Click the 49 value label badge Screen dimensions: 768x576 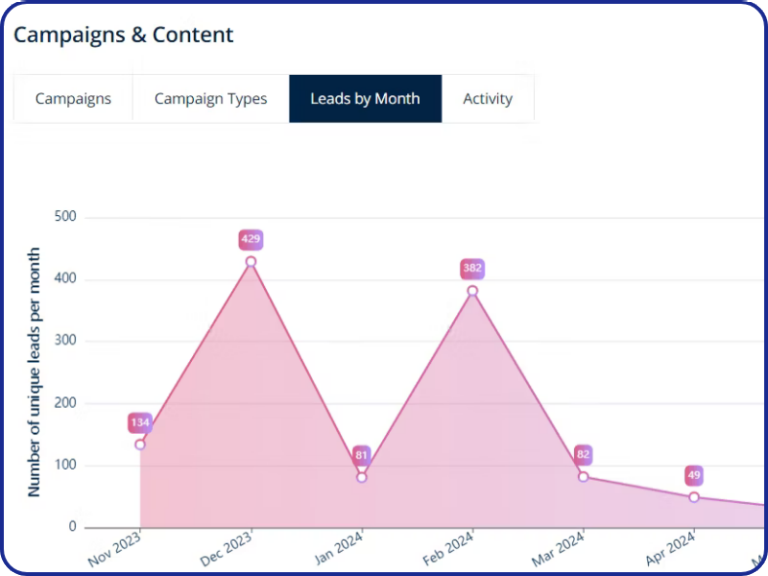(694, 475)
